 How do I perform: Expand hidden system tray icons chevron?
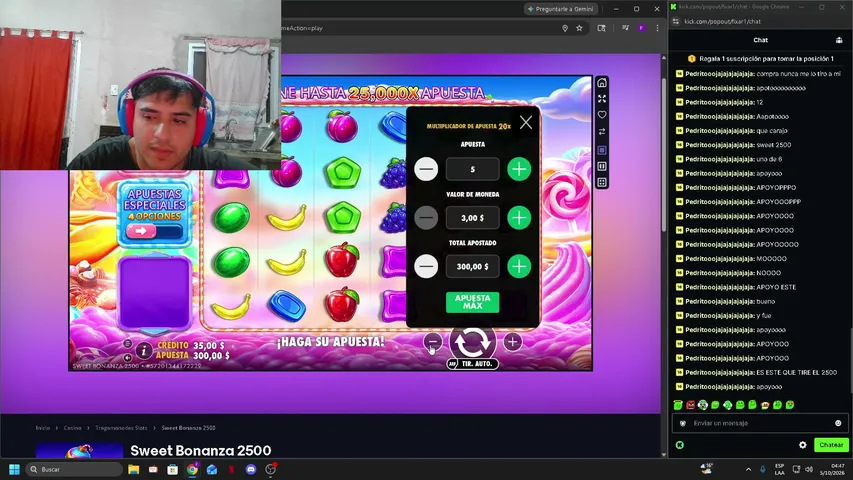pos(749,469)
